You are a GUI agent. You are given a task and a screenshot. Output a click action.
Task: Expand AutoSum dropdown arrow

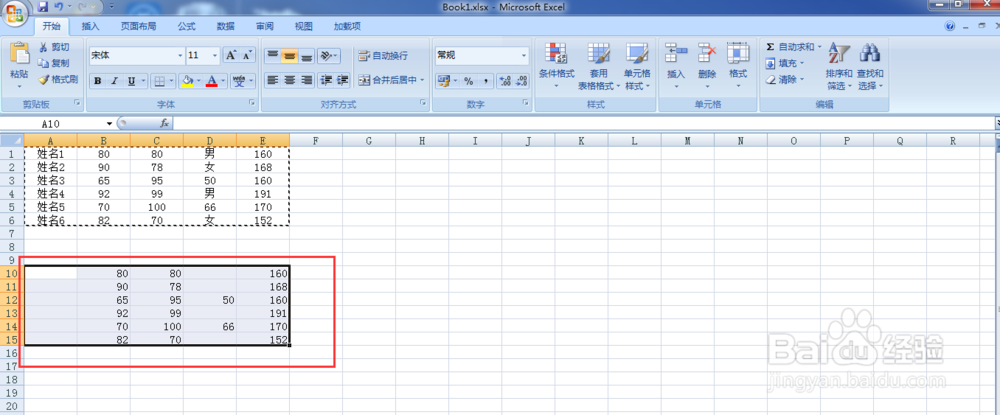(x=820, y=47)
